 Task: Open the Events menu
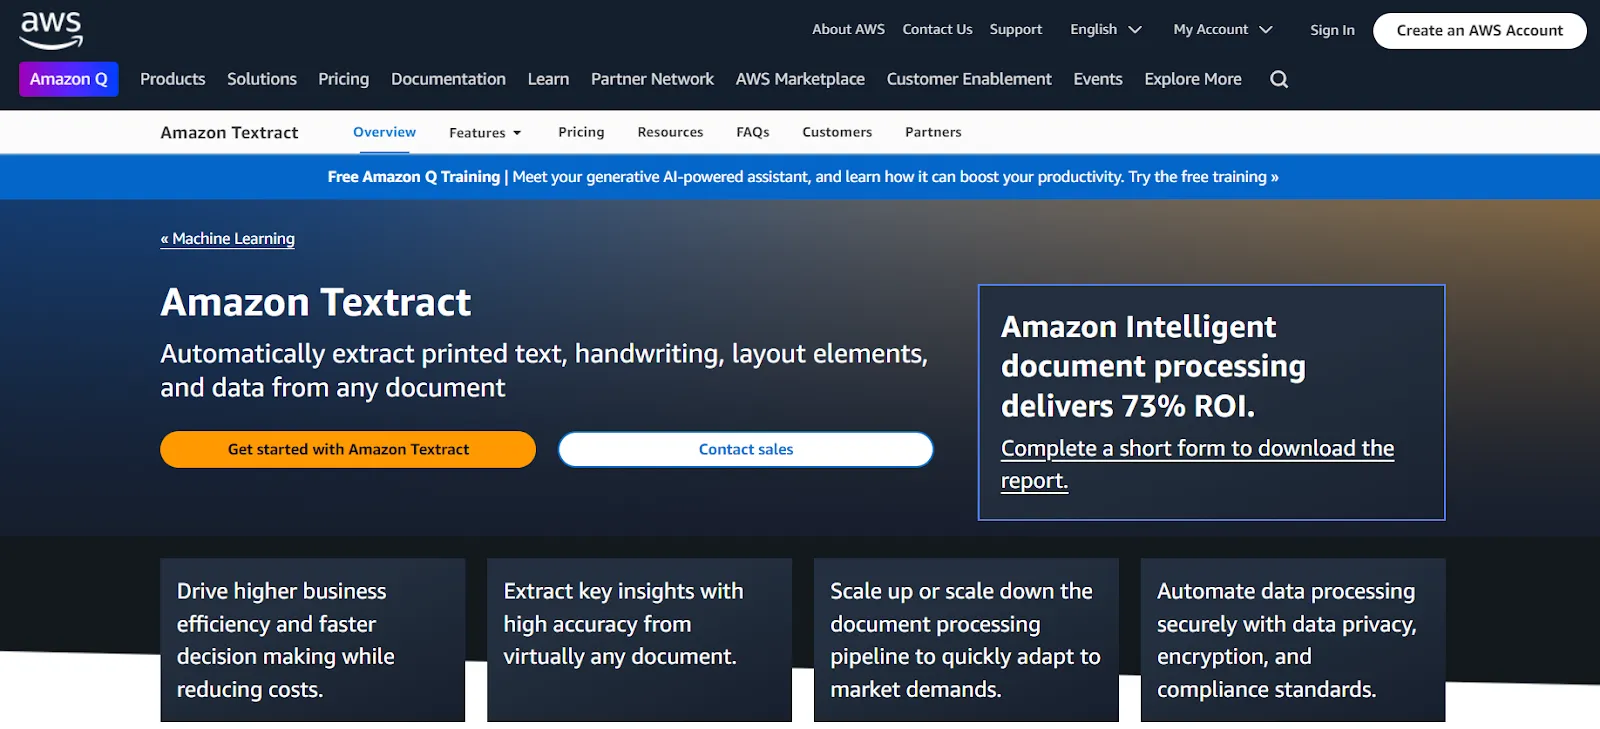coord(1098,79)
